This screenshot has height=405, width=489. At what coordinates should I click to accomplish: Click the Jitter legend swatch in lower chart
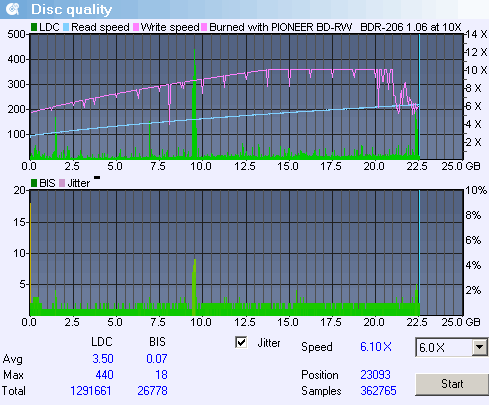point(62,183)
